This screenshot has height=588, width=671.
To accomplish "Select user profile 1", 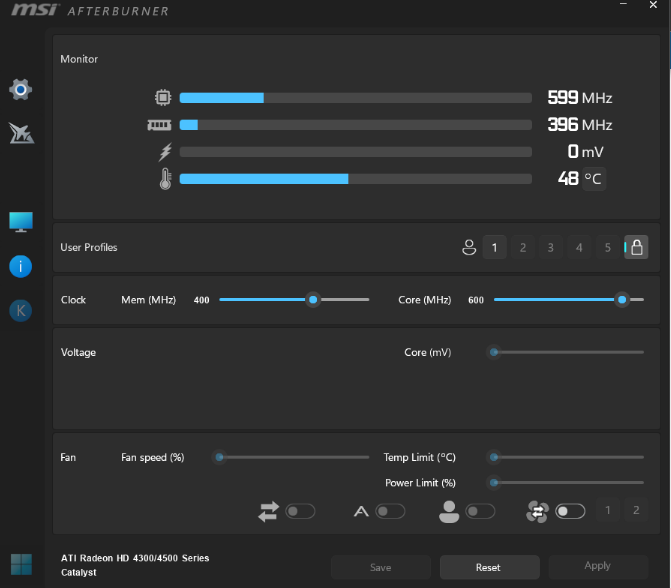I will [x=495, y=247].
